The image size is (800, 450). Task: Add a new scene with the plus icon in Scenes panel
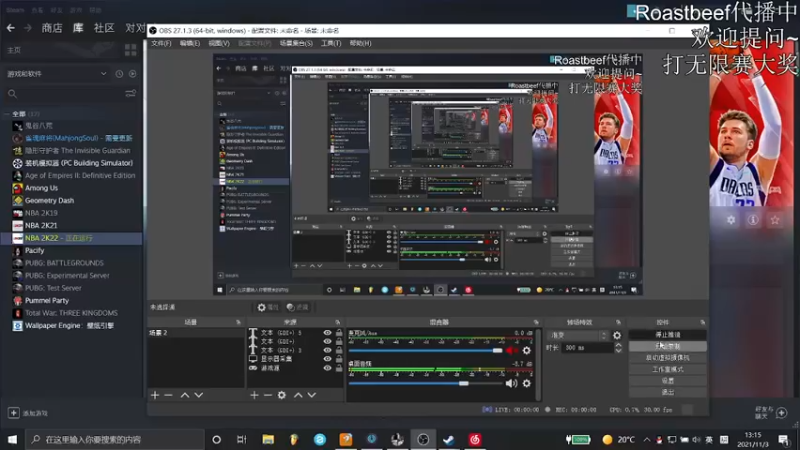[155, 395]
